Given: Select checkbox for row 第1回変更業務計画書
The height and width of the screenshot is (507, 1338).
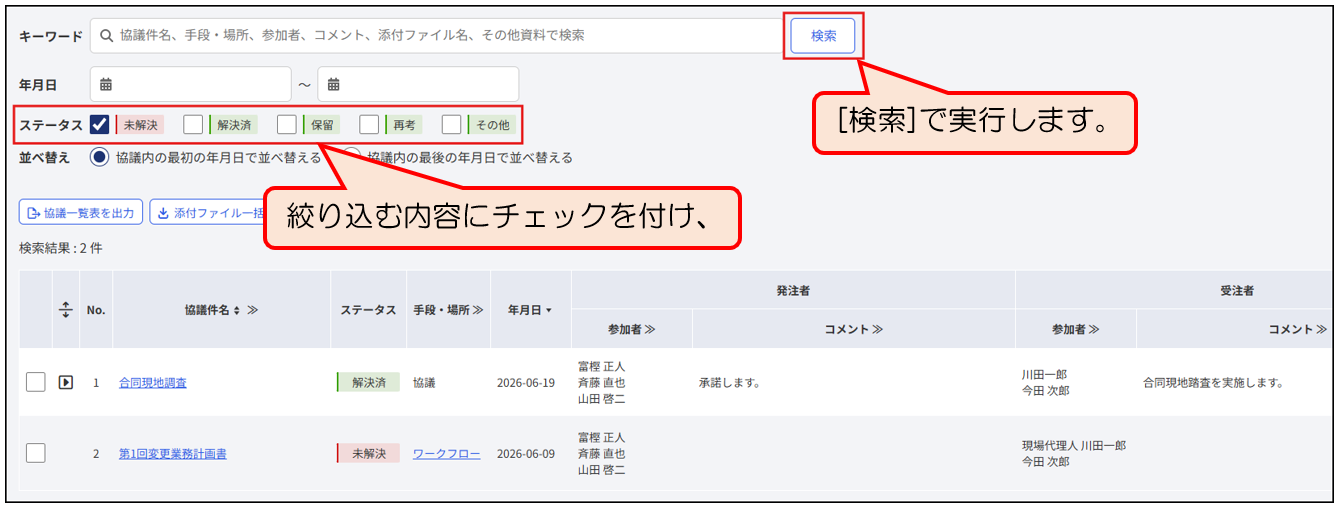Looking at the screenshot, I should click(36, 453).
